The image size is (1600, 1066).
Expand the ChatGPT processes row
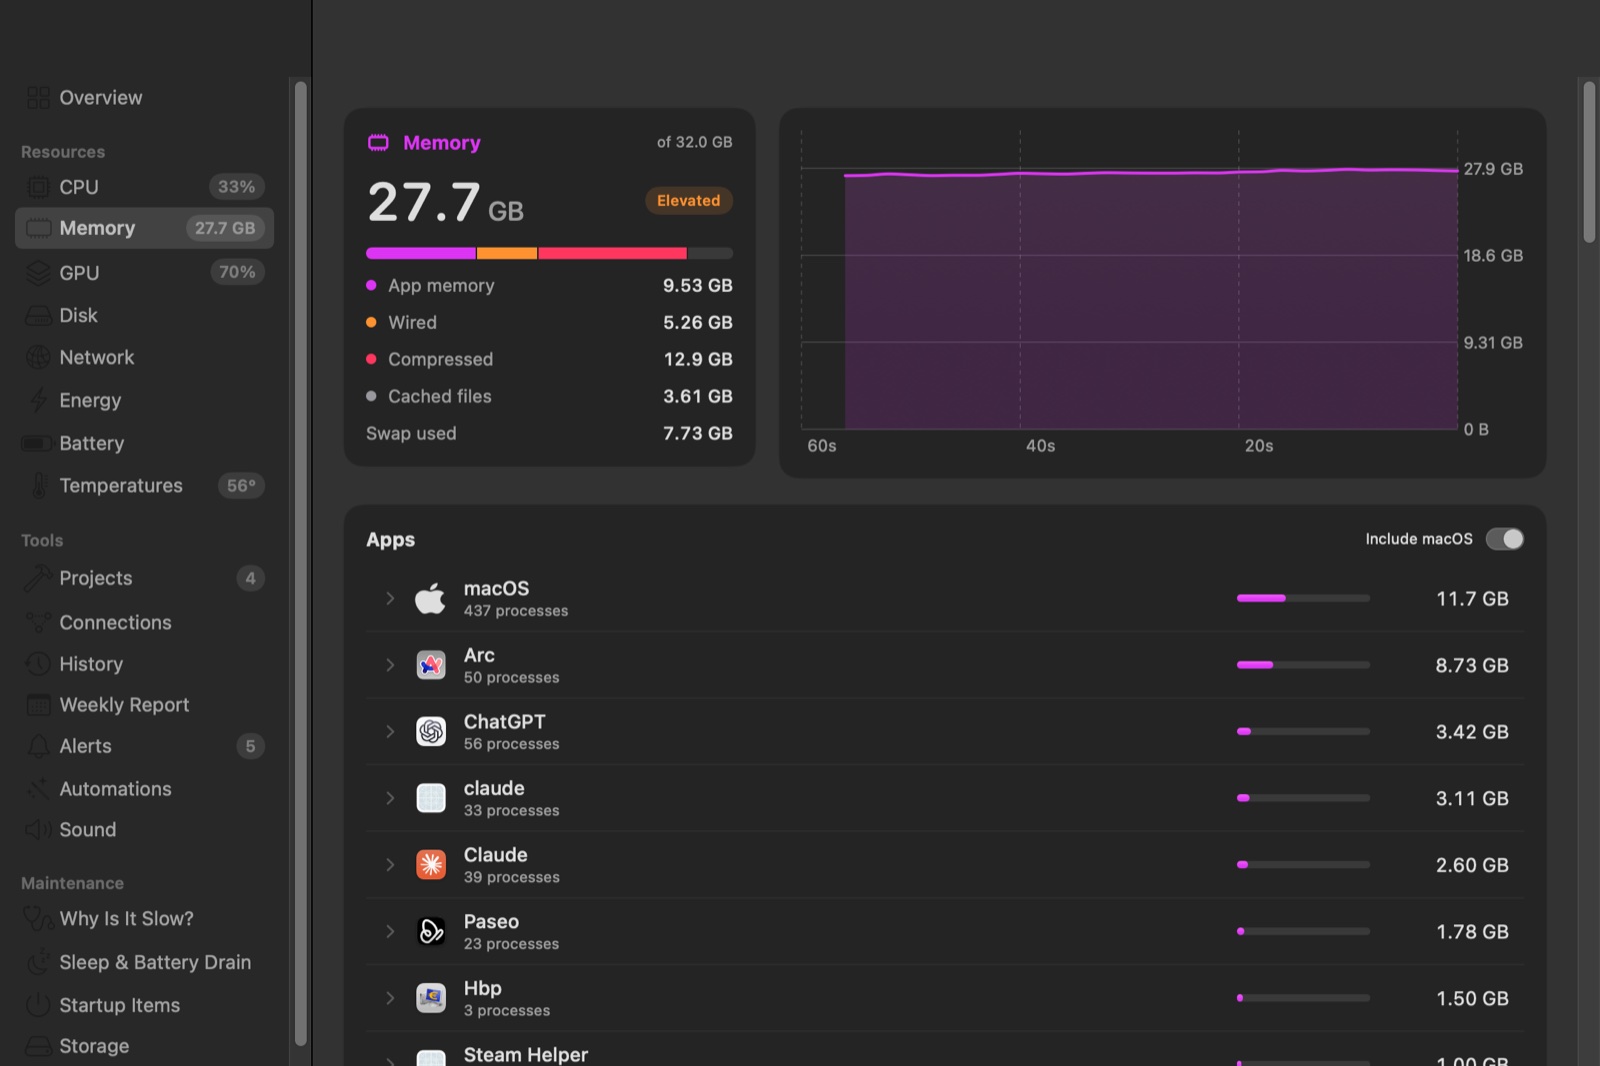(390, 732)
